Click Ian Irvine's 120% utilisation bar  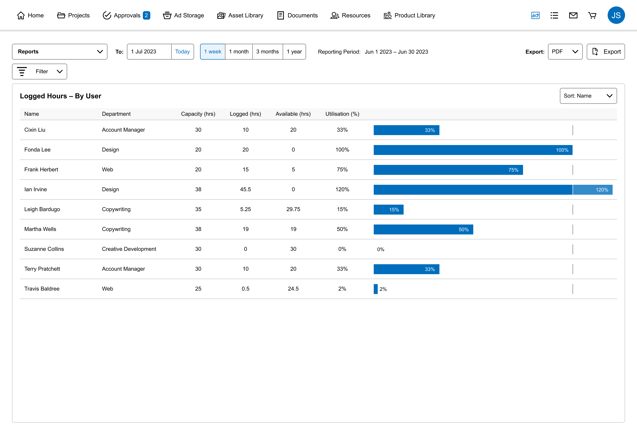(x=493, y=190)
